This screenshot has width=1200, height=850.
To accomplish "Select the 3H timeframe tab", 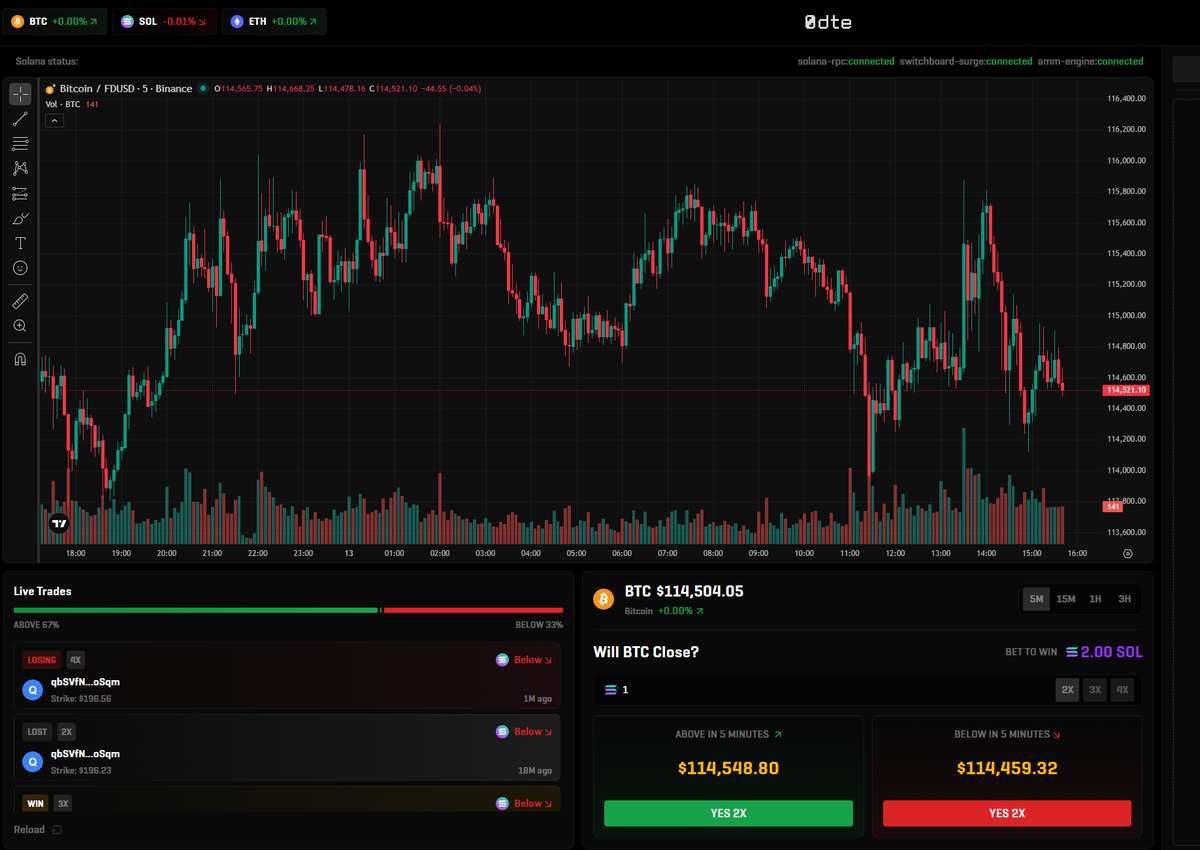I will 1124,599.
